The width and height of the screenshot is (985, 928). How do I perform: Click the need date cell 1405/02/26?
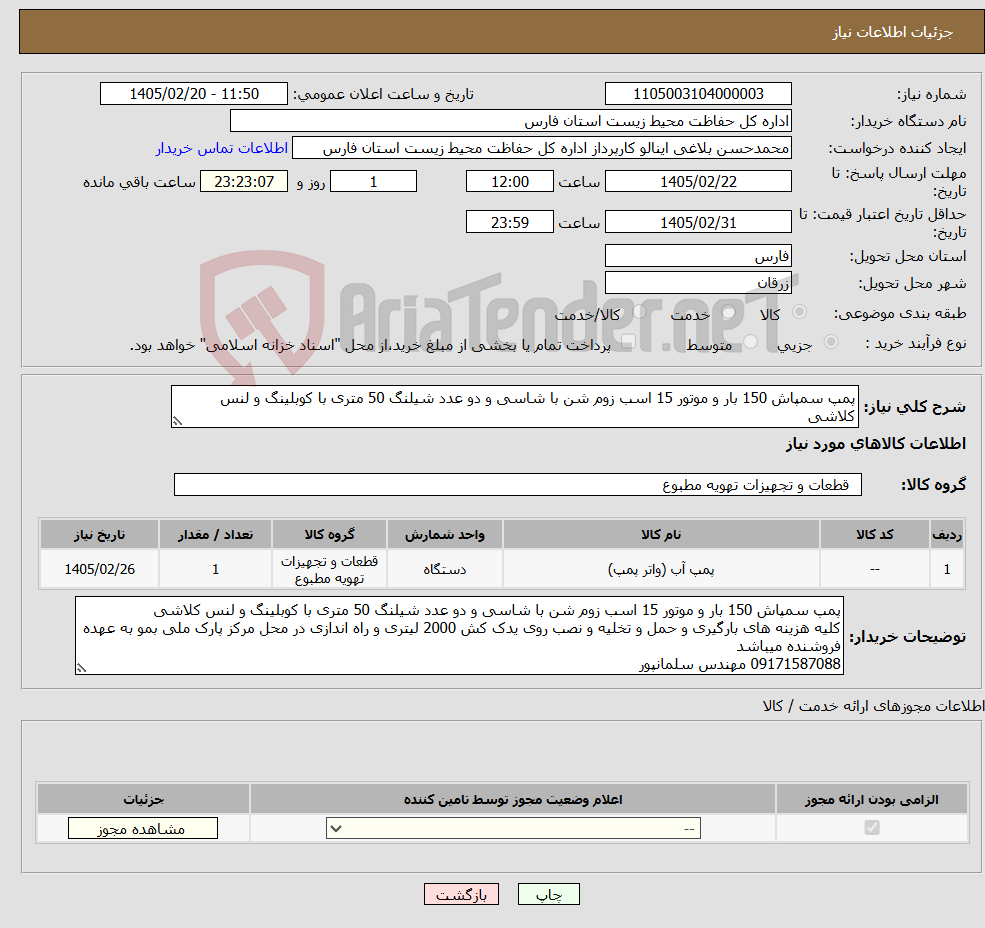(x=99, y=569)
